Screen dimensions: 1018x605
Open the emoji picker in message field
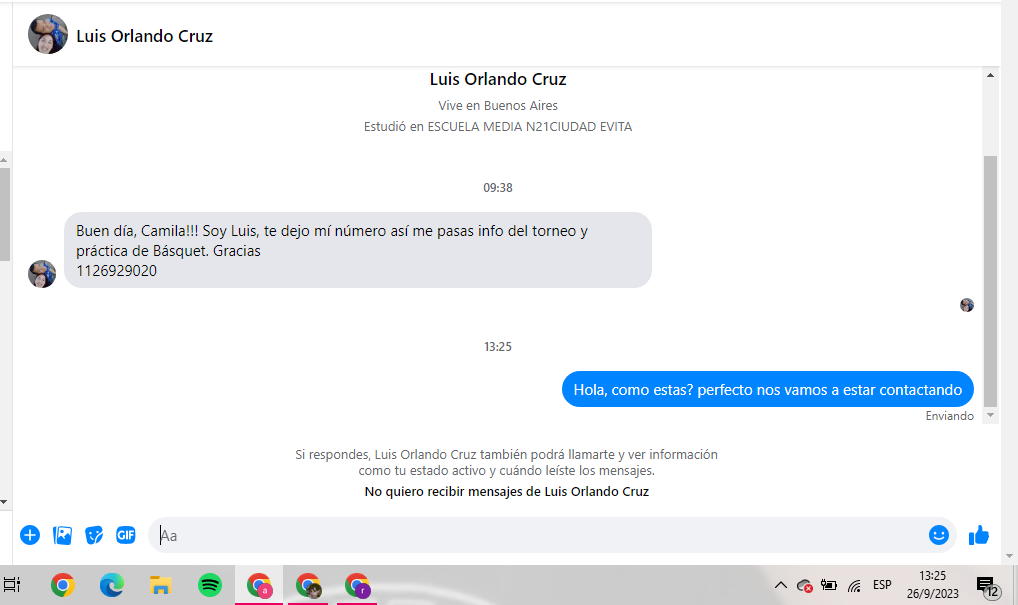click(x=939, y=535)
